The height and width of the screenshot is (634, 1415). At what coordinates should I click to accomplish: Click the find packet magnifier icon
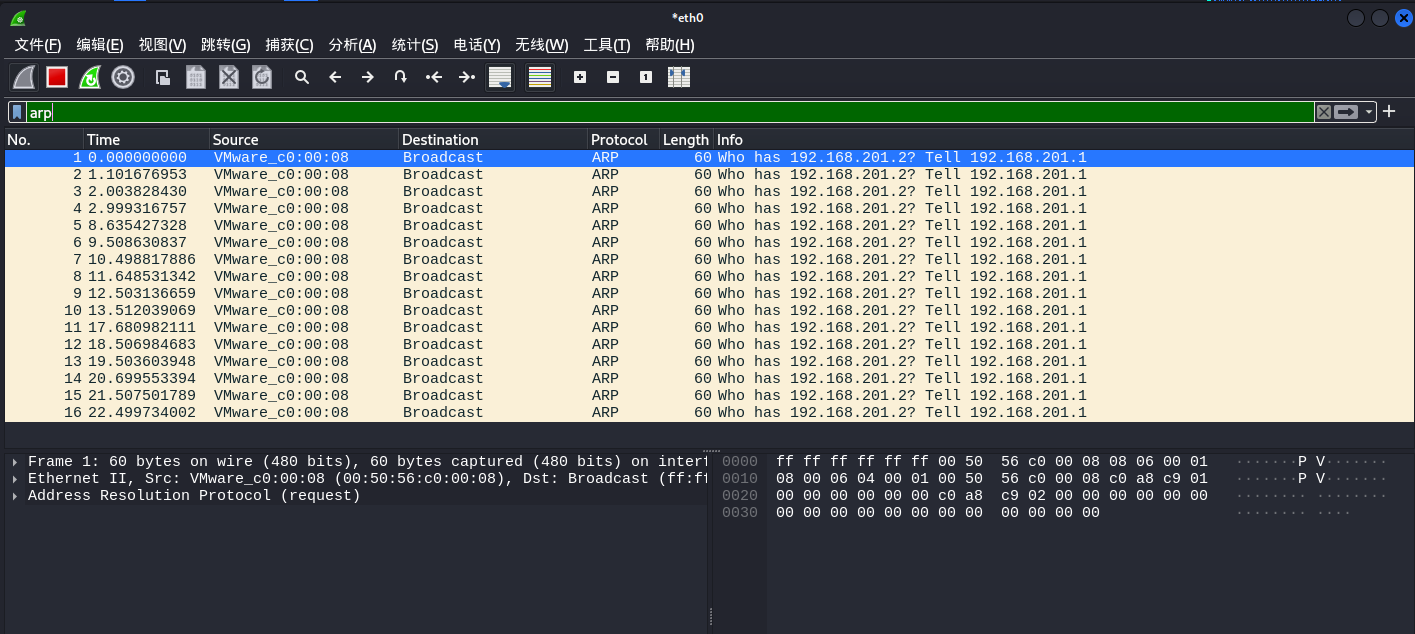click(301, 77)
